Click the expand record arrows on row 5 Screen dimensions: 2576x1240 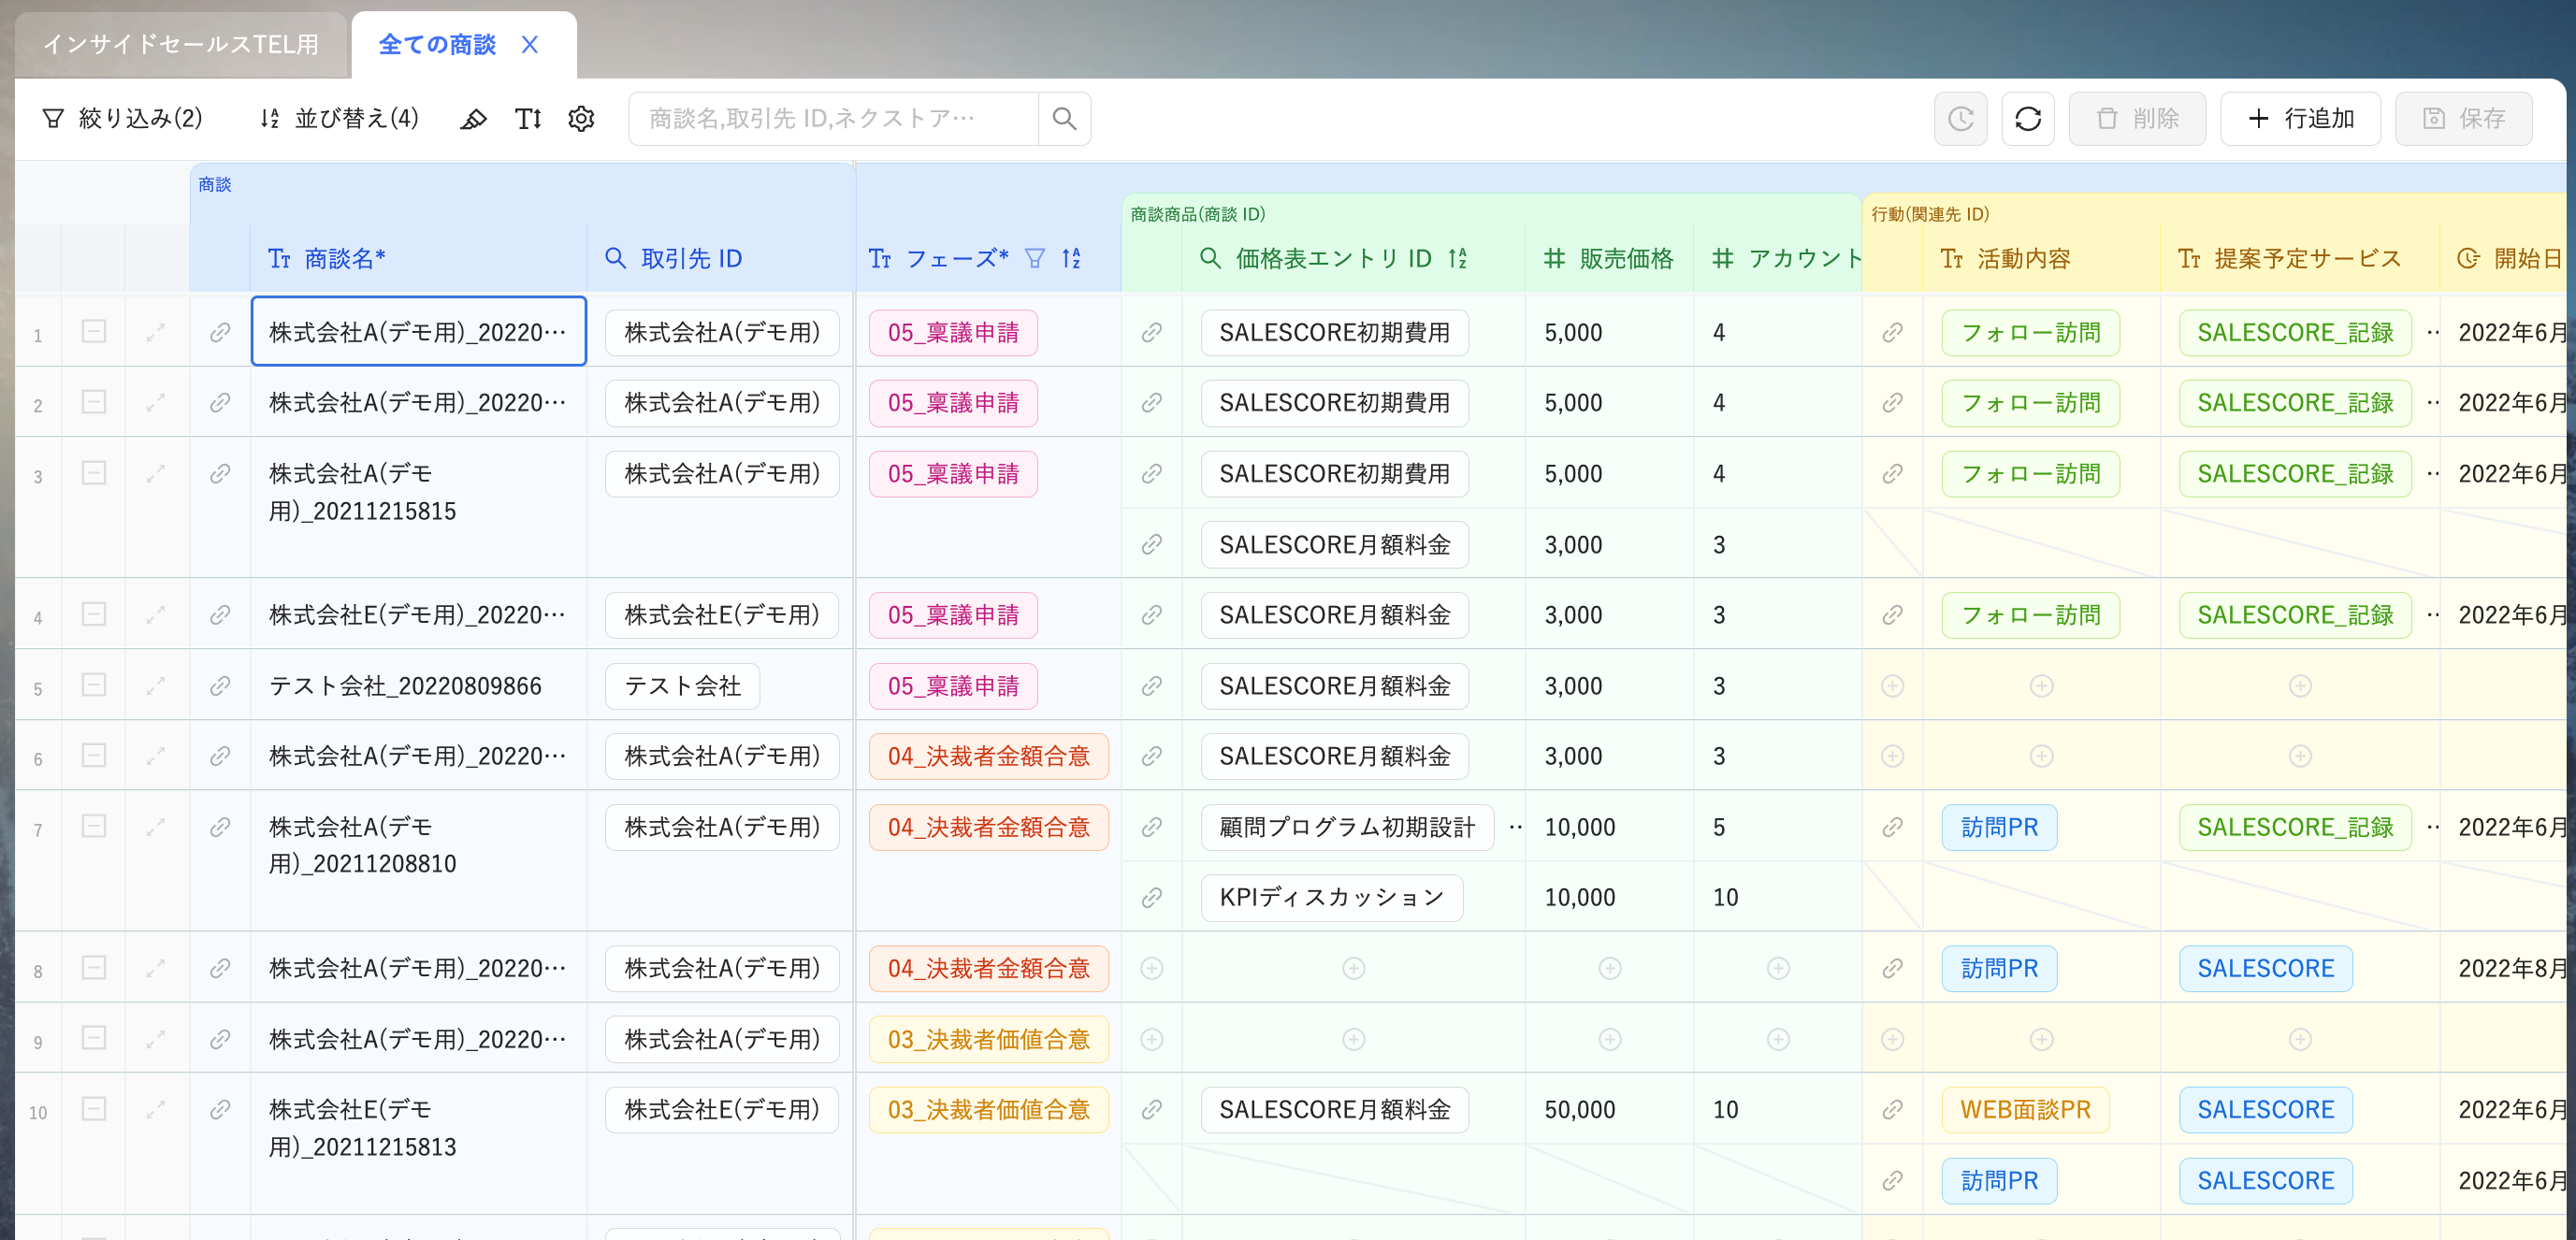pyautogui.click(x=157, y=686)
